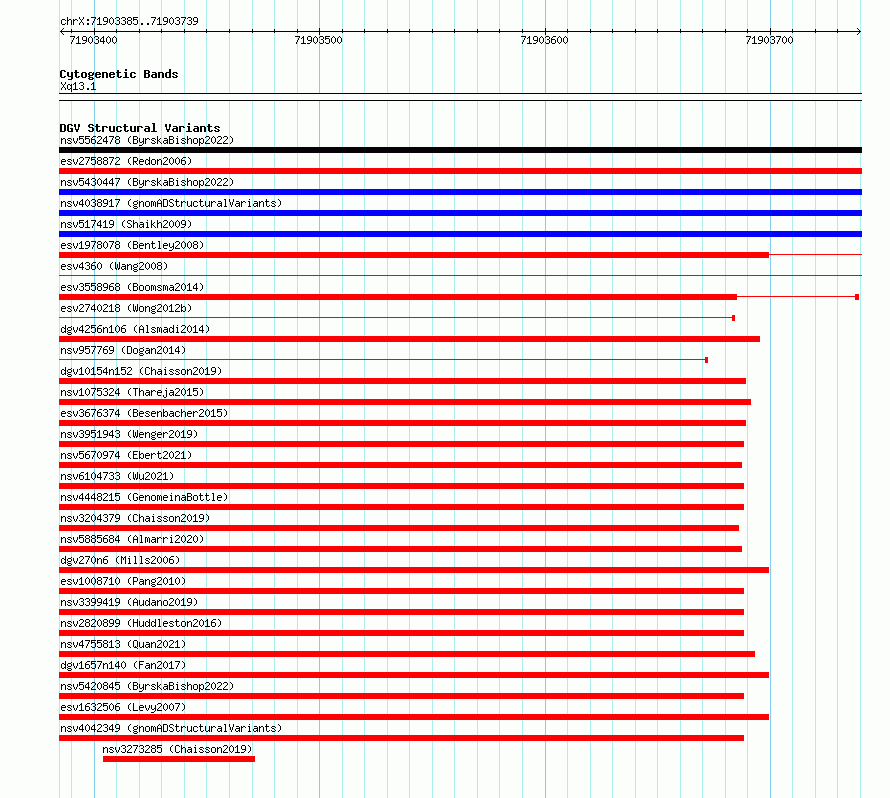The height and width of the screenshot is (798, 890).
Task: Open variant nsv1075324 (Thareja2015)
Action: coord(132,392)
